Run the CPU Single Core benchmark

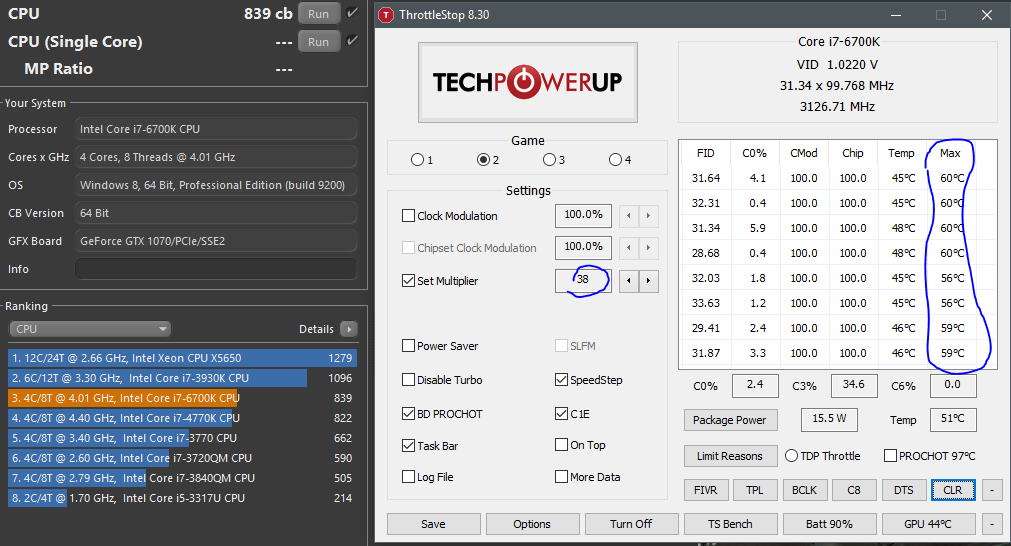click(x=319, y=42)
